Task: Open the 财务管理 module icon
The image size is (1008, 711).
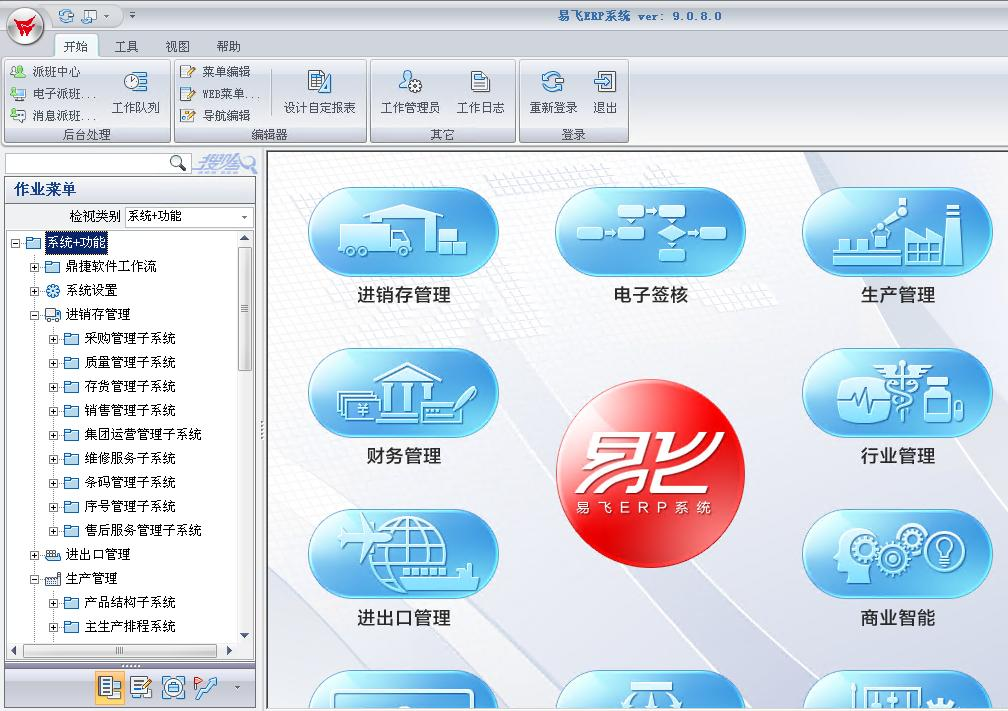Action: (403, 393)
